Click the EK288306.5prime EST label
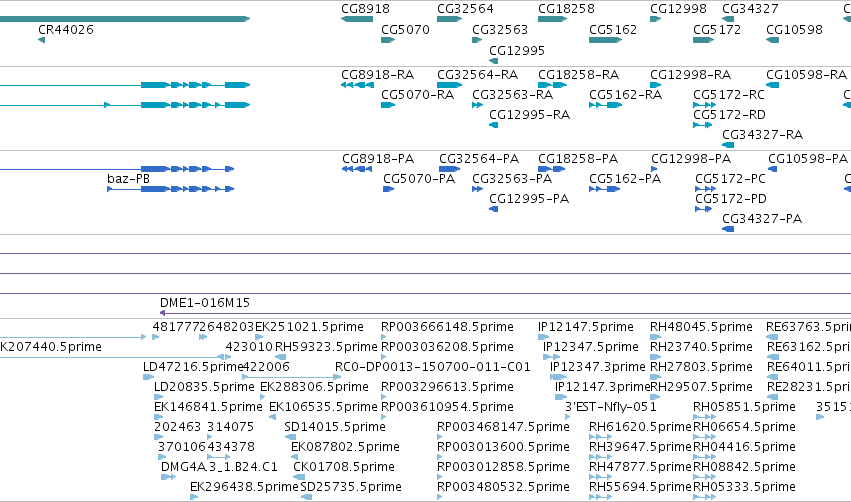The height and width of the screenshot is (502, 851). [314, 387]
